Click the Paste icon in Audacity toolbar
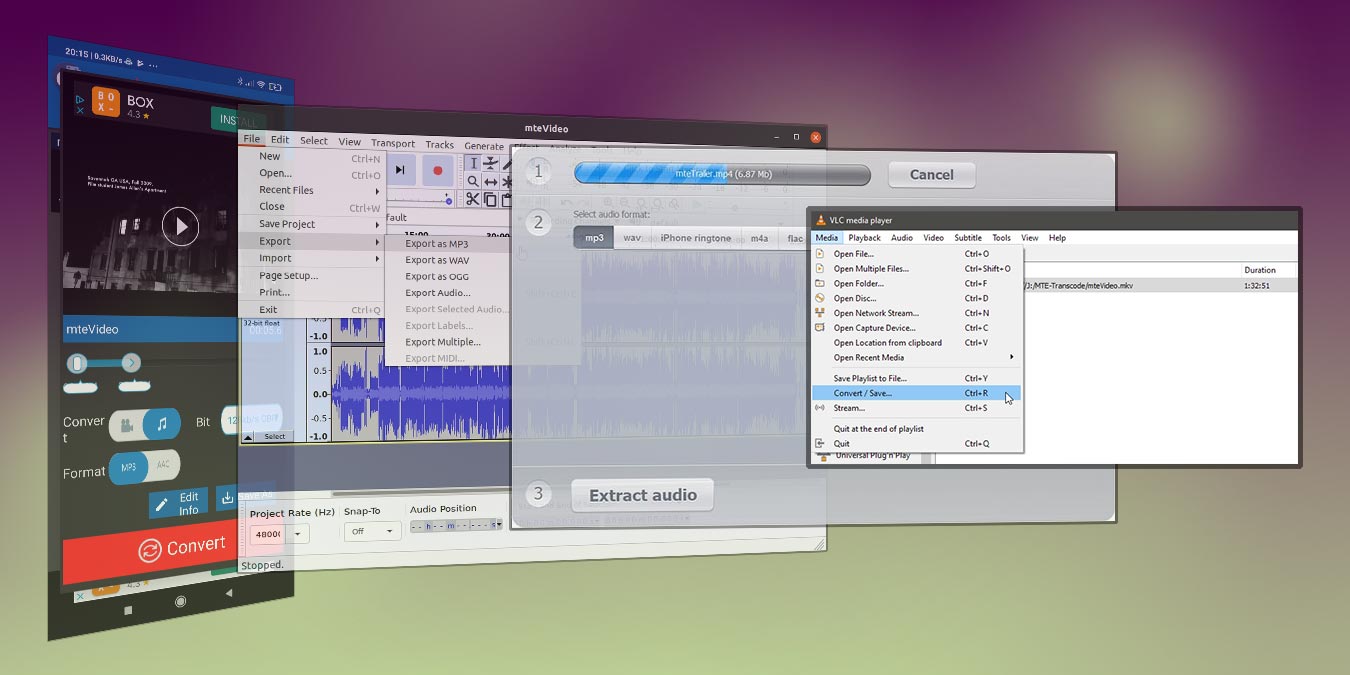This screenshot has width=1350, height=675. tap(506, 199)
